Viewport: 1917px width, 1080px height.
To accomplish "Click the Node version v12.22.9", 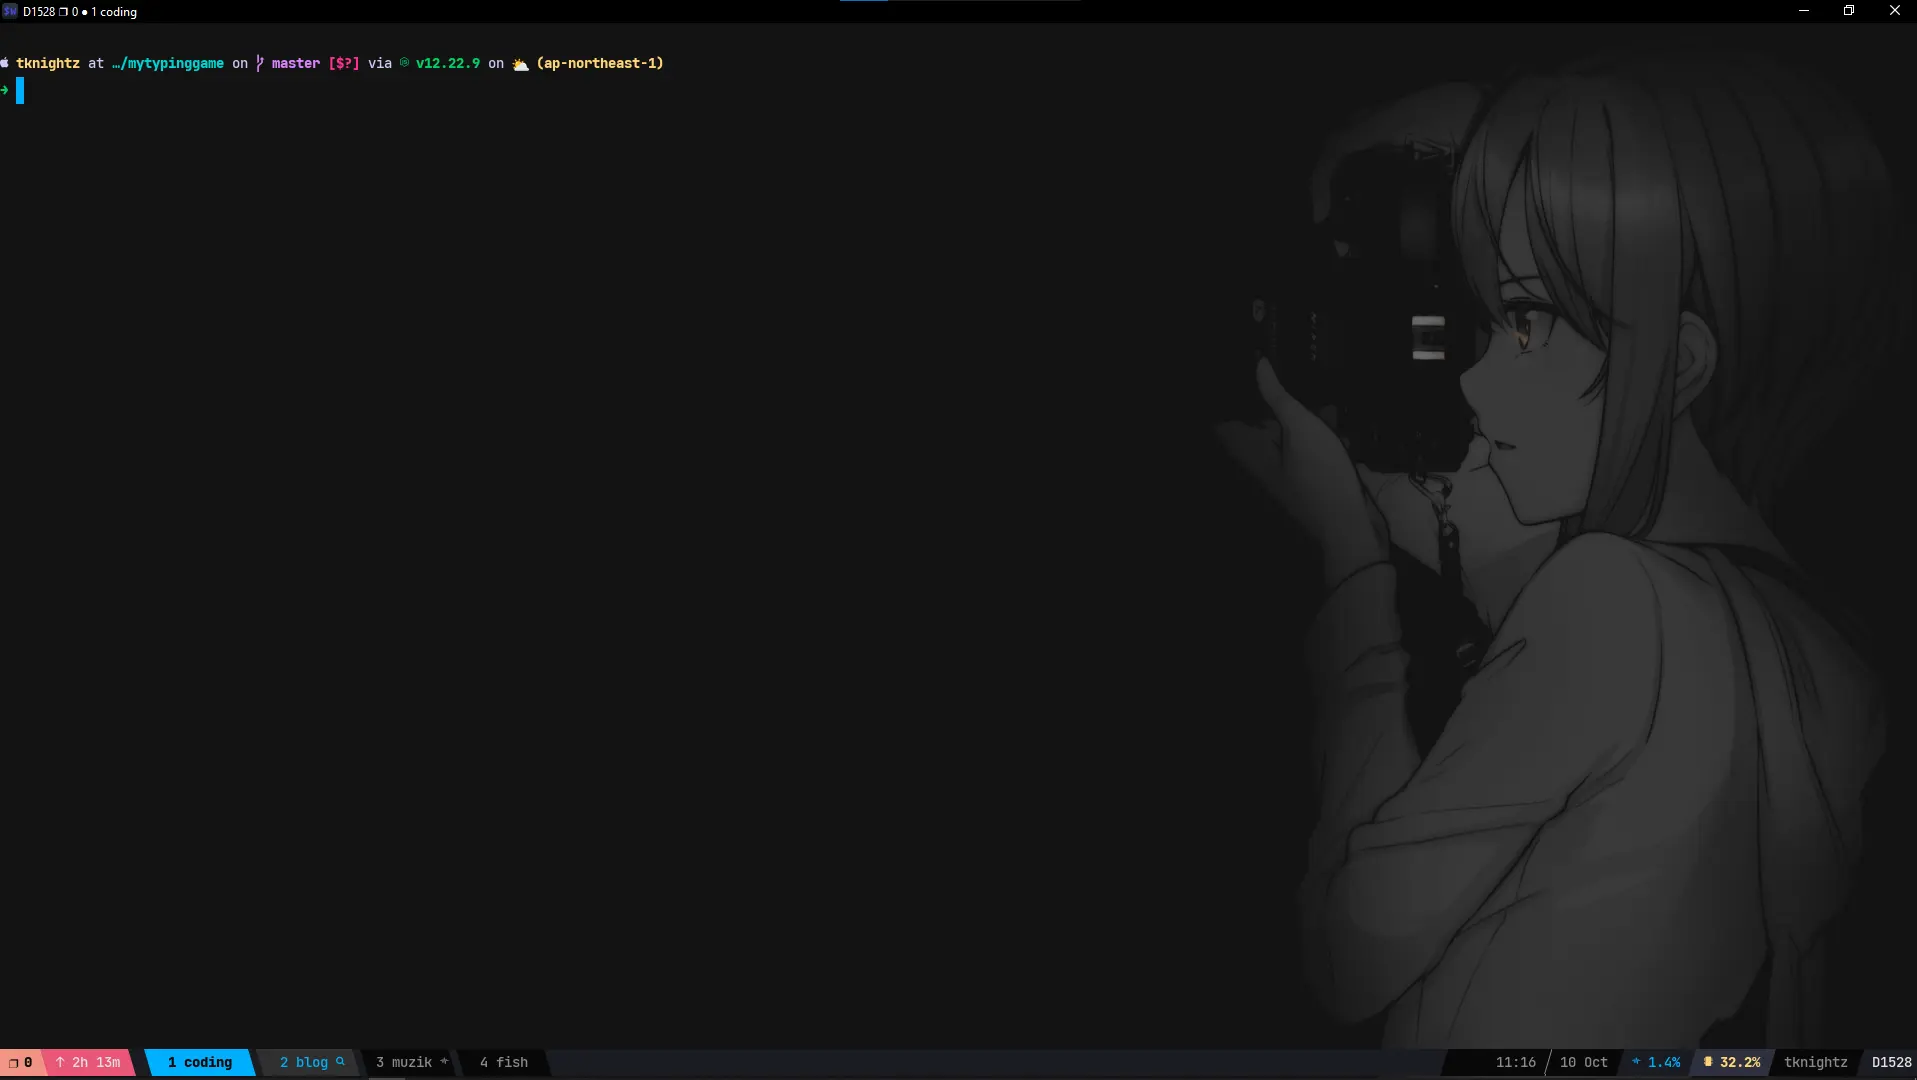I will click(x=448, y=63).
